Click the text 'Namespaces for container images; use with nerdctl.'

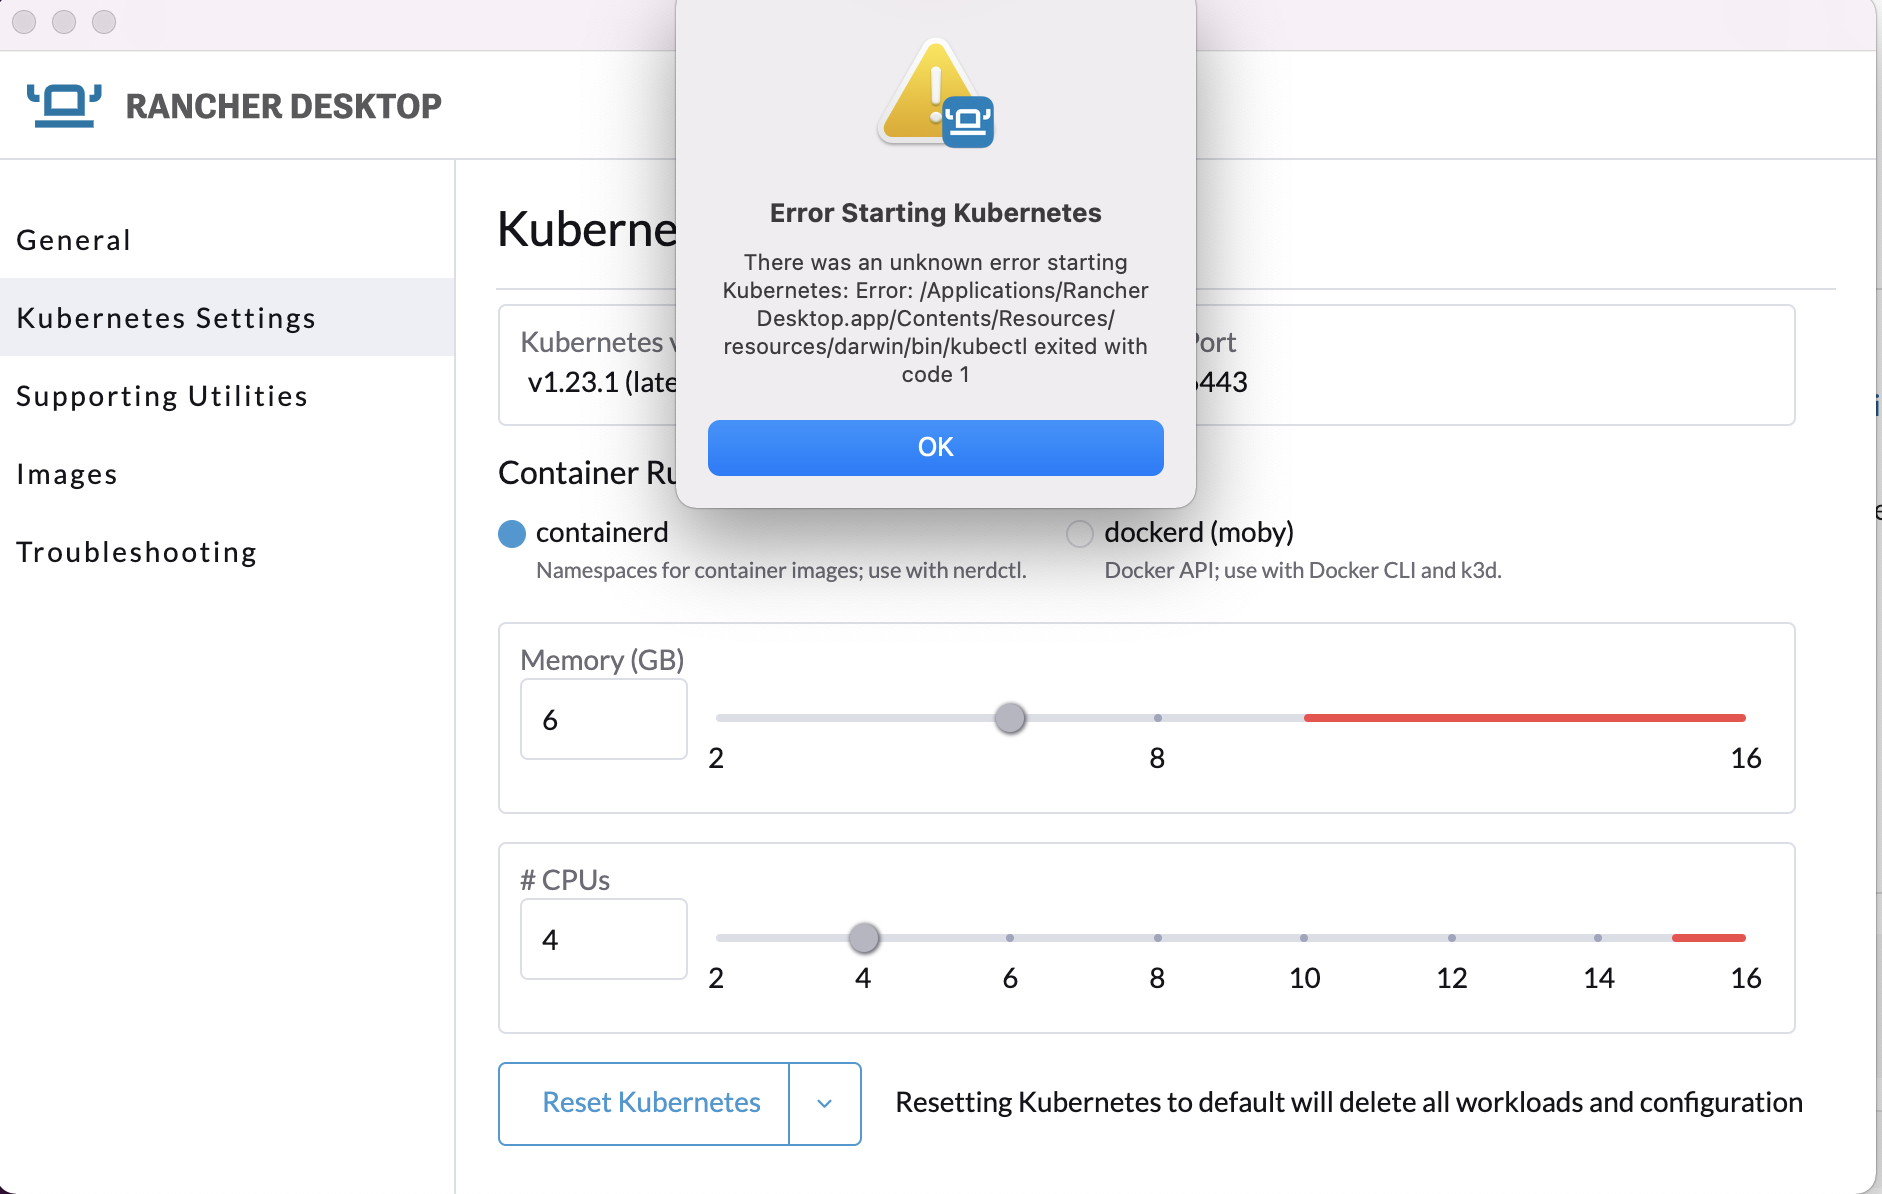click(781, 570)
